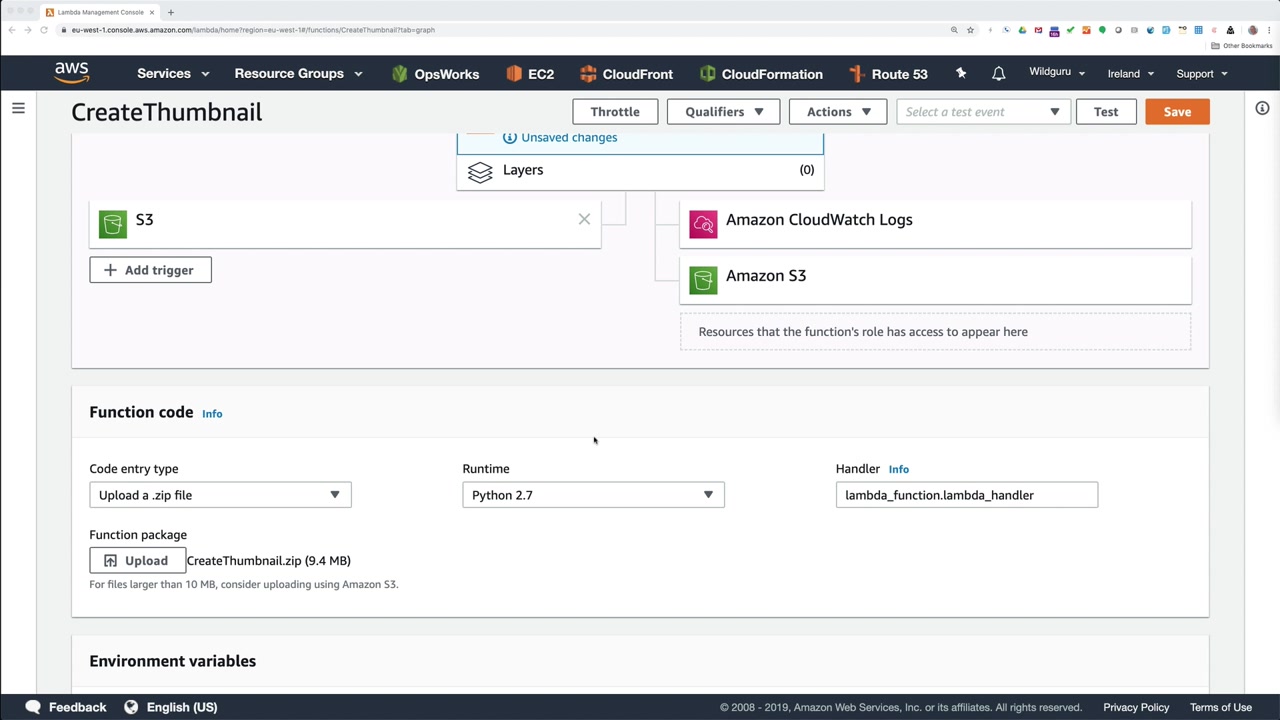The width and height of the screenshot is (1280, 720).
Task: Open the Qualifiers dropdown
Action: [x=724, y=112]
